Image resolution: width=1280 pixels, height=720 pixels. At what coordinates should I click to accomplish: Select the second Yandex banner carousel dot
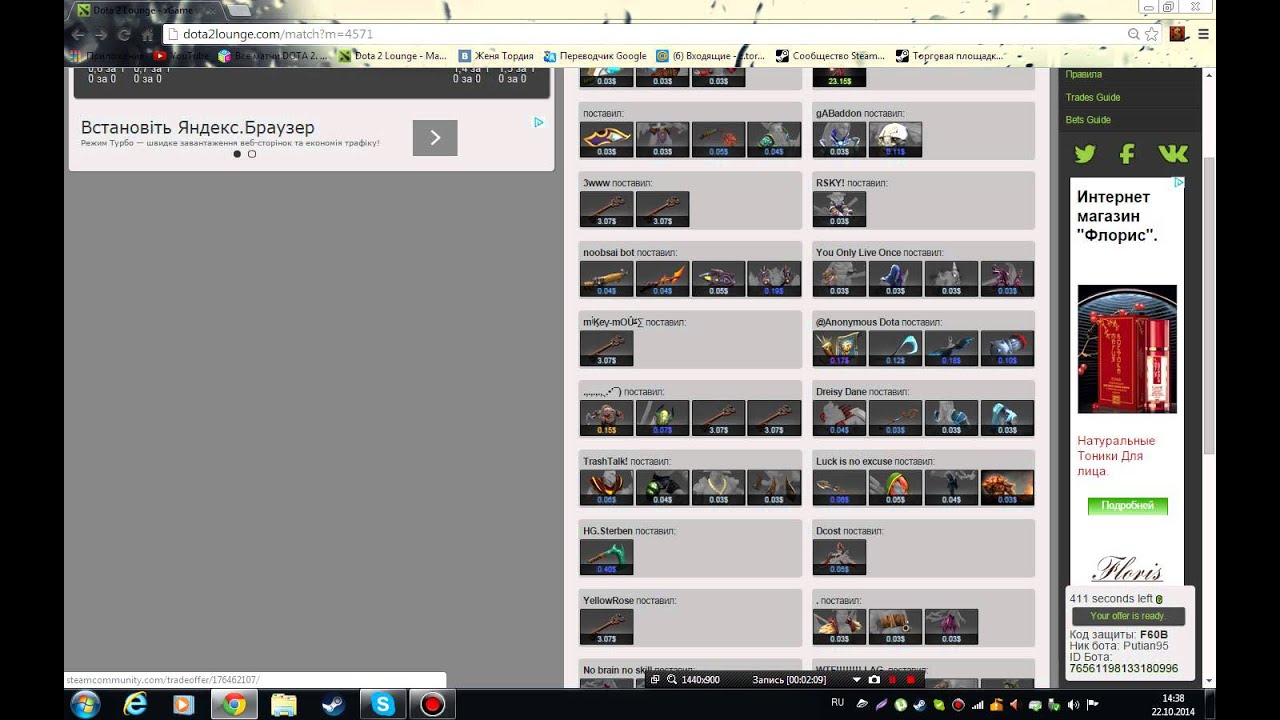tap(252, 154)
